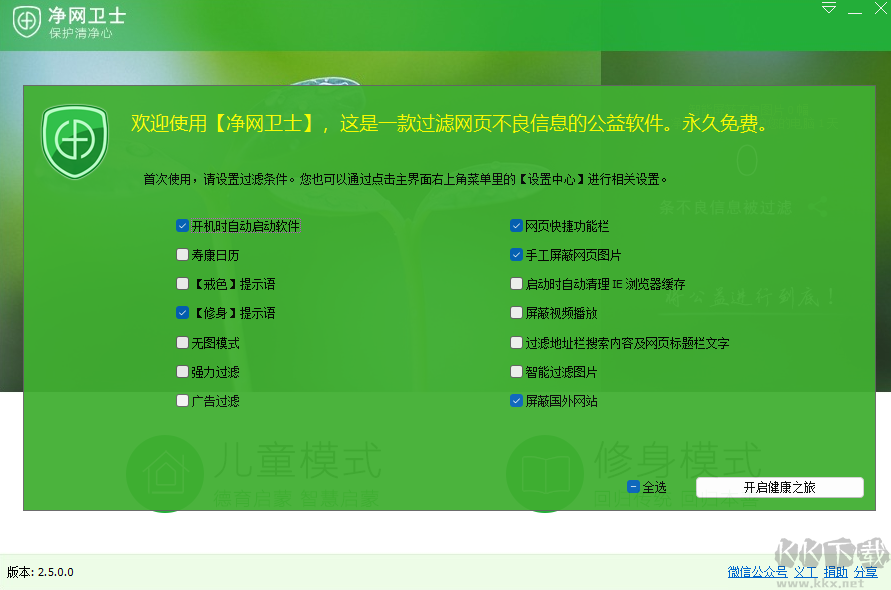891x590 pixels.
Task: Select the 儿童模式 home icon
Action: [x=164, y=473]
